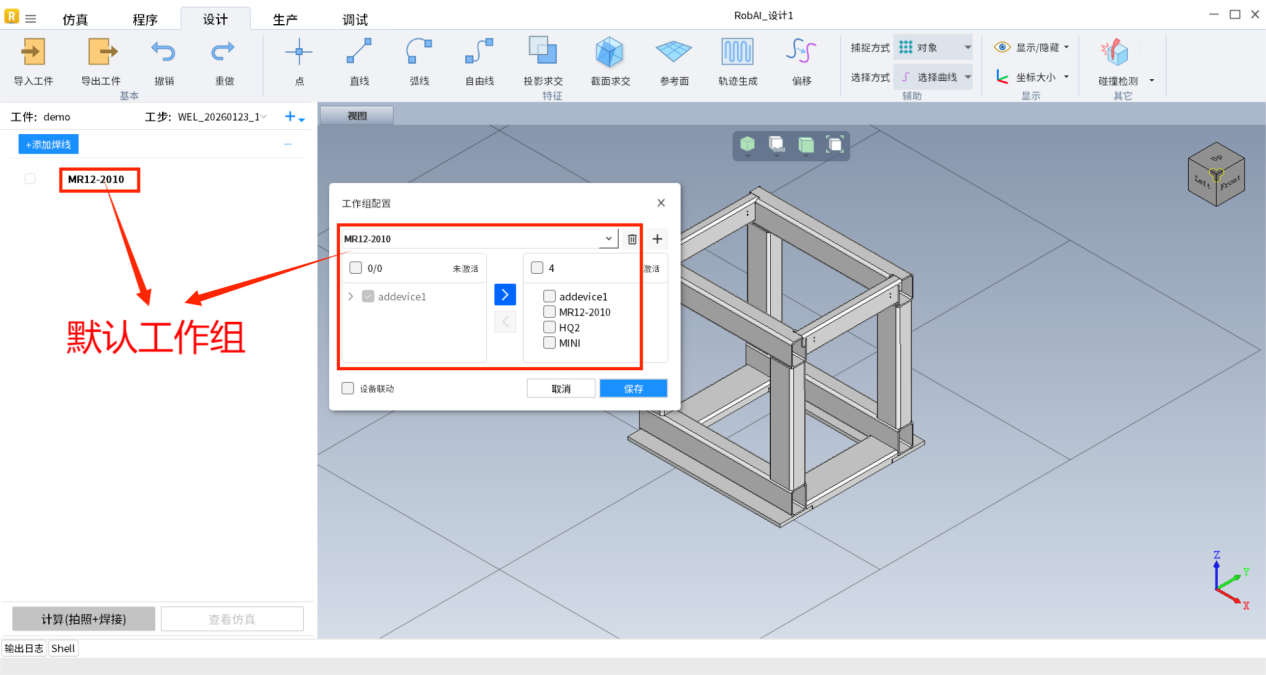Check the MINI device checkbox
This screenshot has width=1266, height=675.
[550, 343]
